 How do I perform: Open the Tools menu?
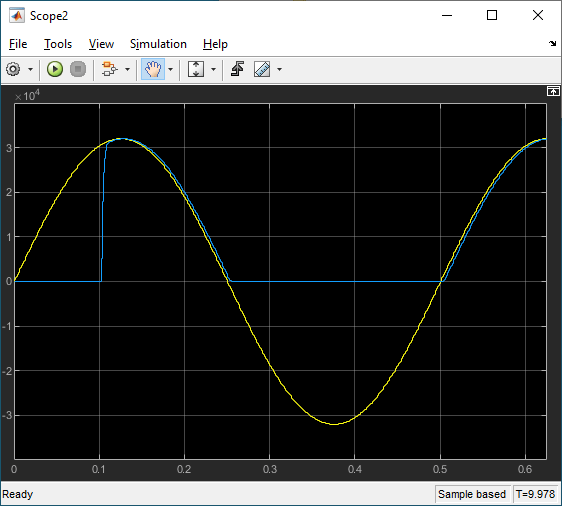[58, 44]
